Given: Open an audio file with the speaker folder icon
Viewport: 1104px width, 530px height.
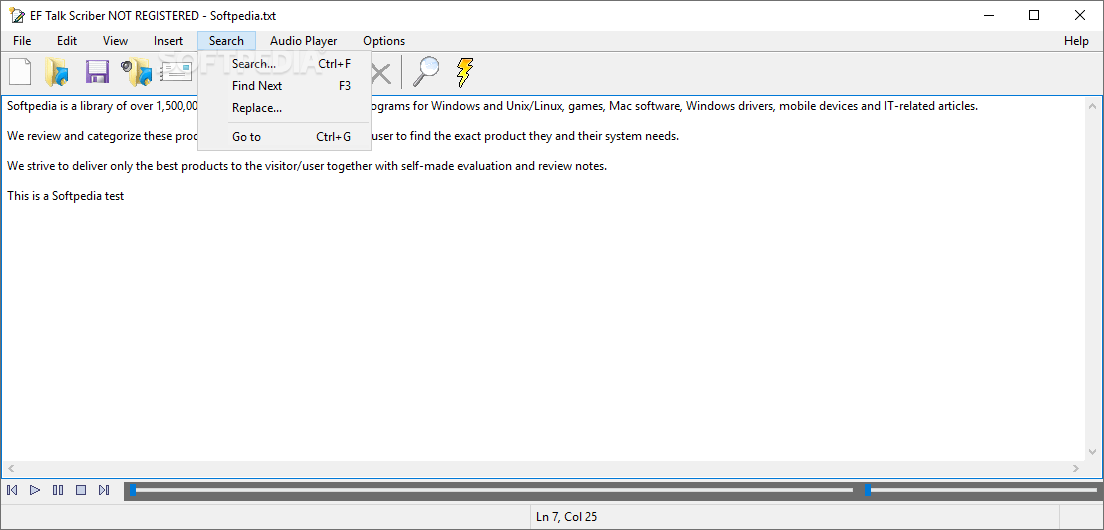Looking at the screenshot, I should (137, 72).
